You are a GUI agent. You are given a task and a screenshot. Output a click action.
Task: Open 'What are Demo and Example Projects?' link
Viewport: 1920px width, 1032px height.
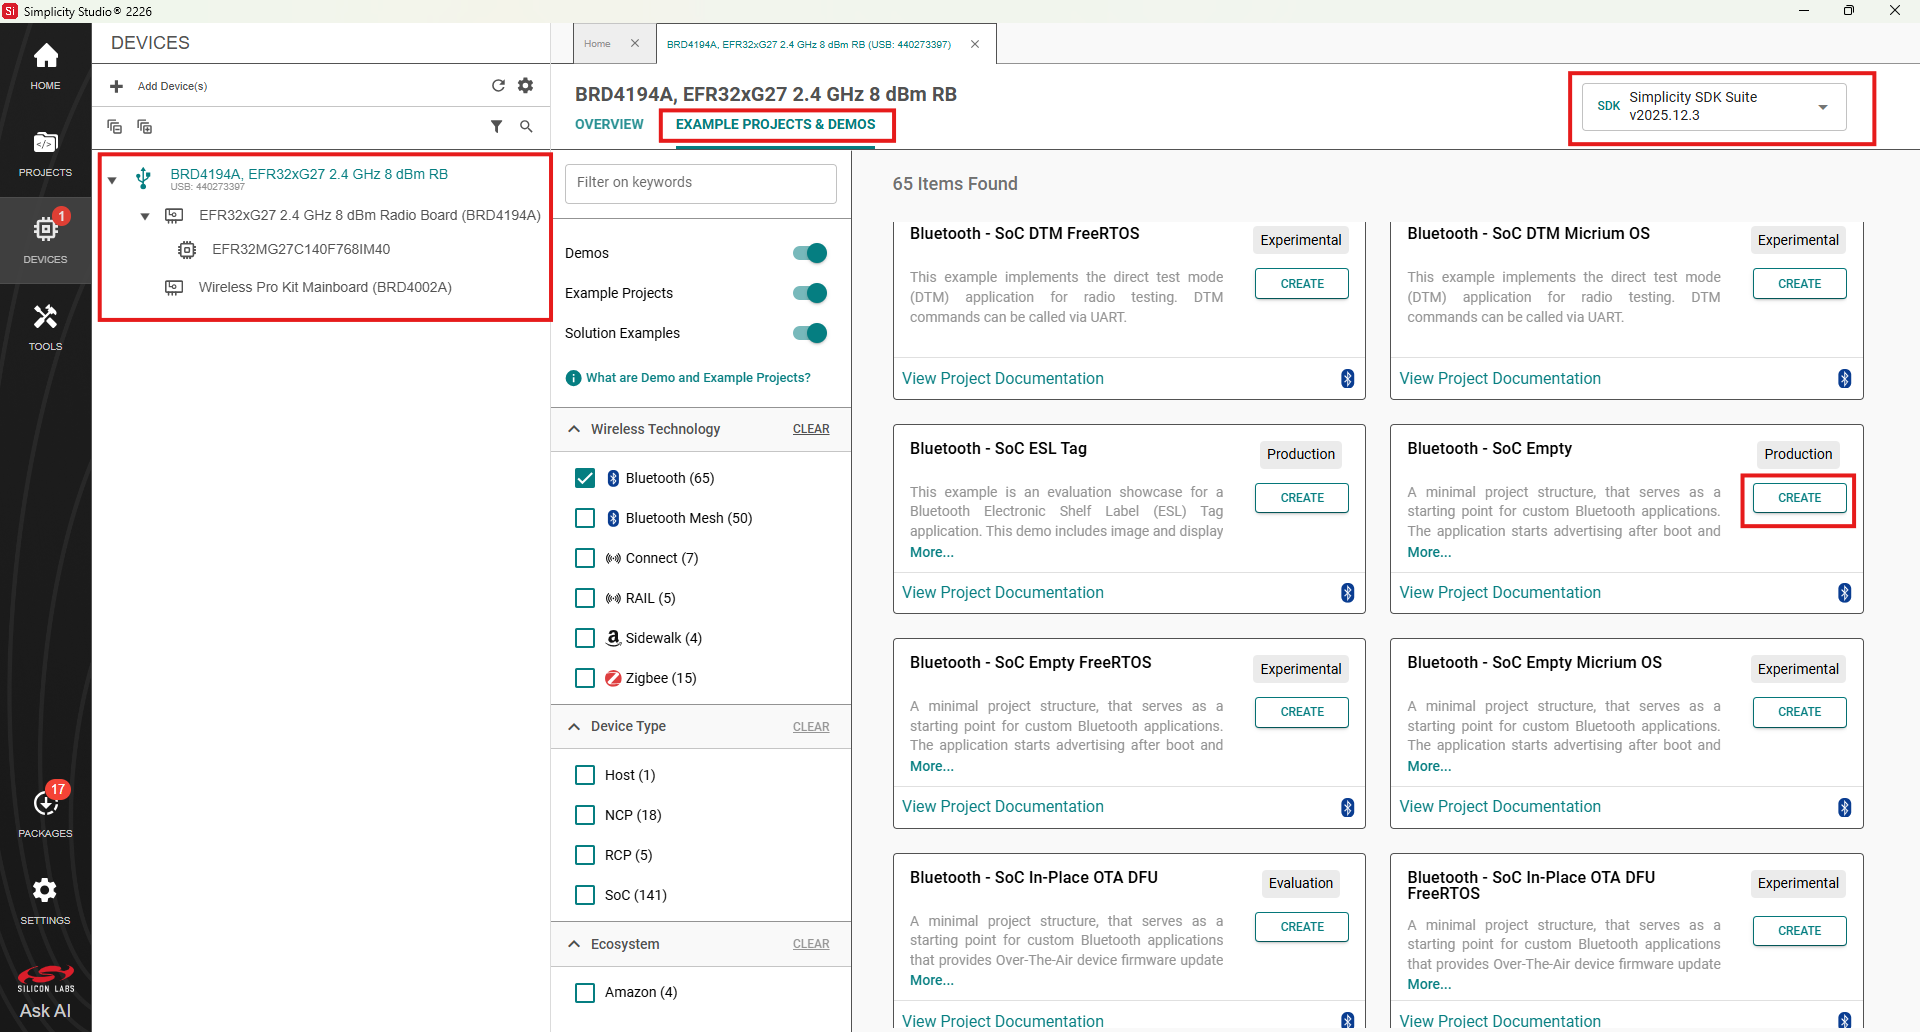click(698, 378)
